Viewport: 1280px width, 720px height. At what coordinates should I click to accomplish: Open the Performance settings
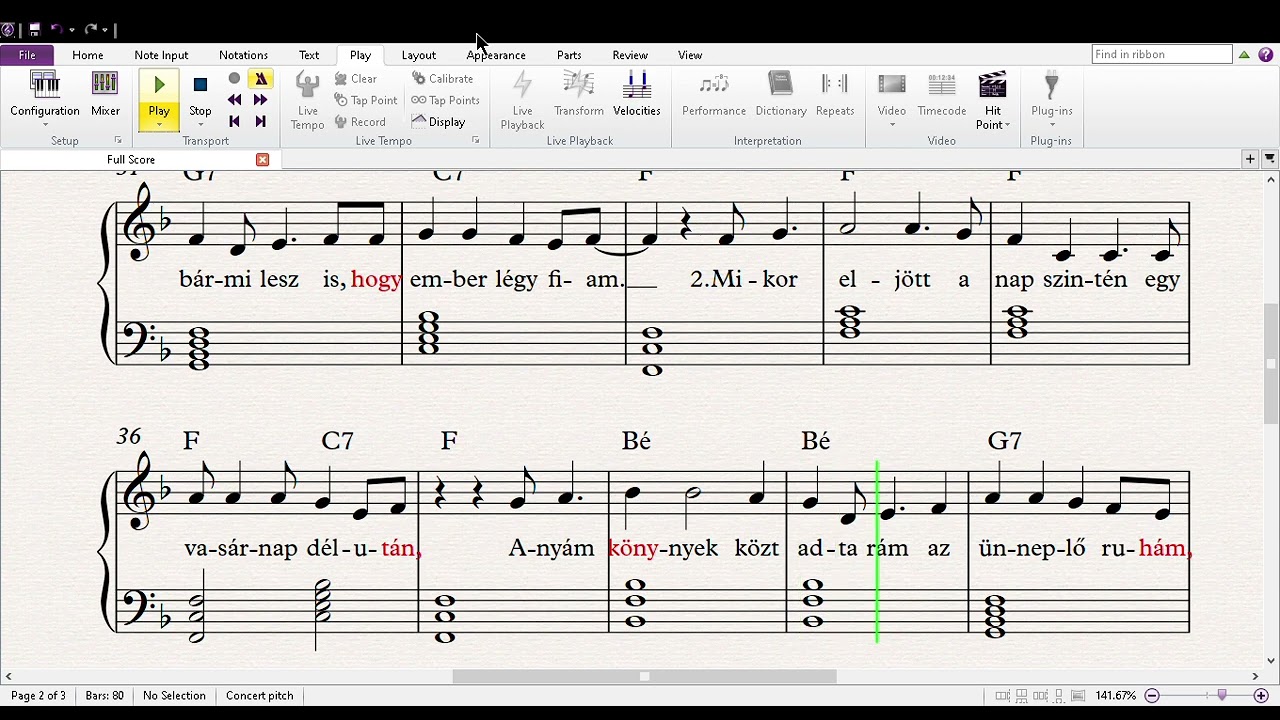[x=714, y=95]
